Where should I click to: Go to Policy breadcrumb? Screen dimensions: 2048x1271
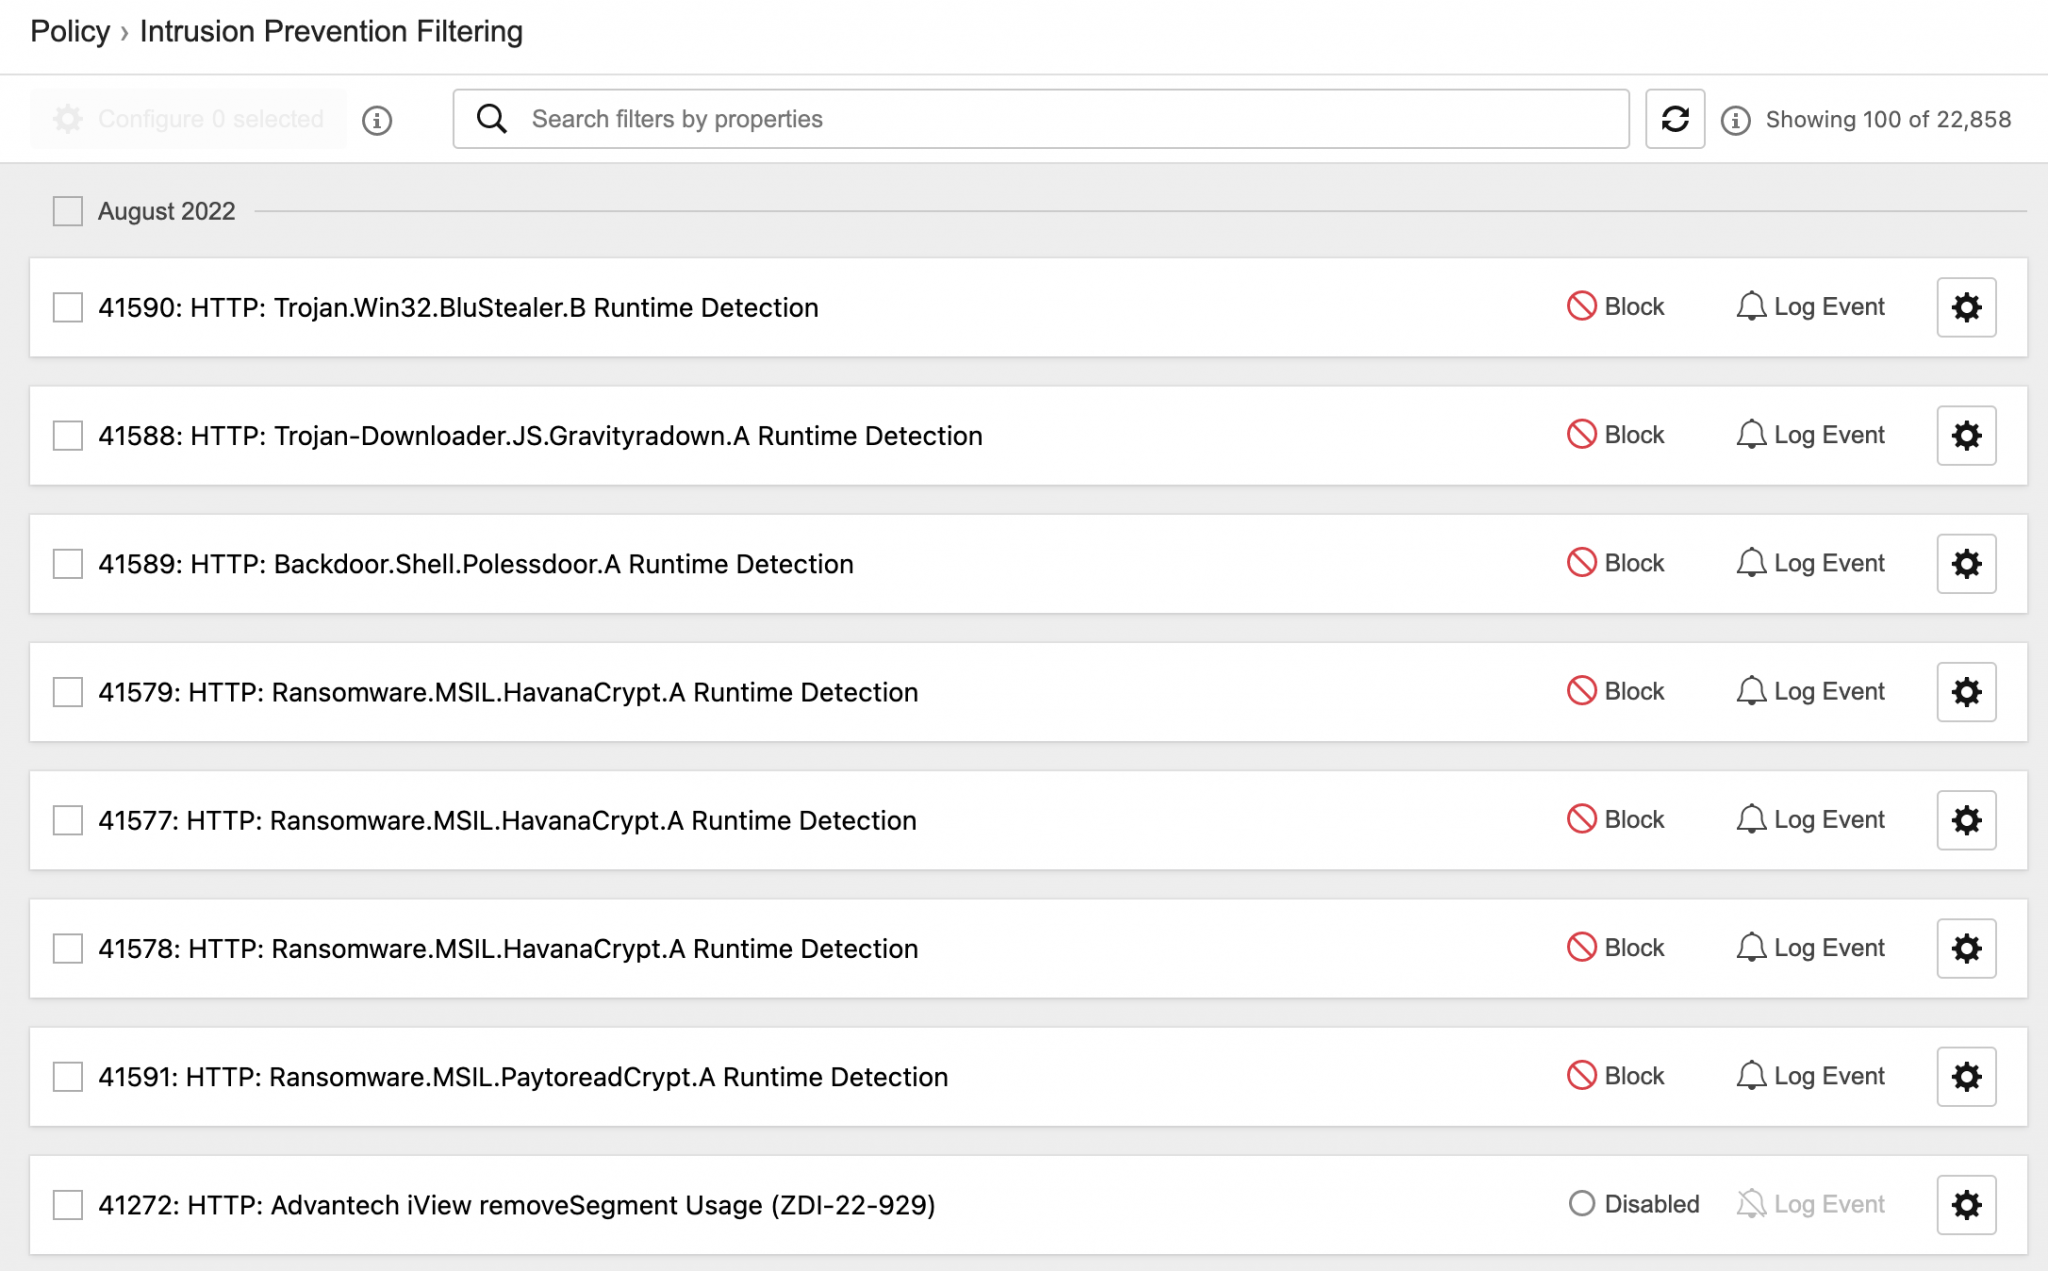70,32
